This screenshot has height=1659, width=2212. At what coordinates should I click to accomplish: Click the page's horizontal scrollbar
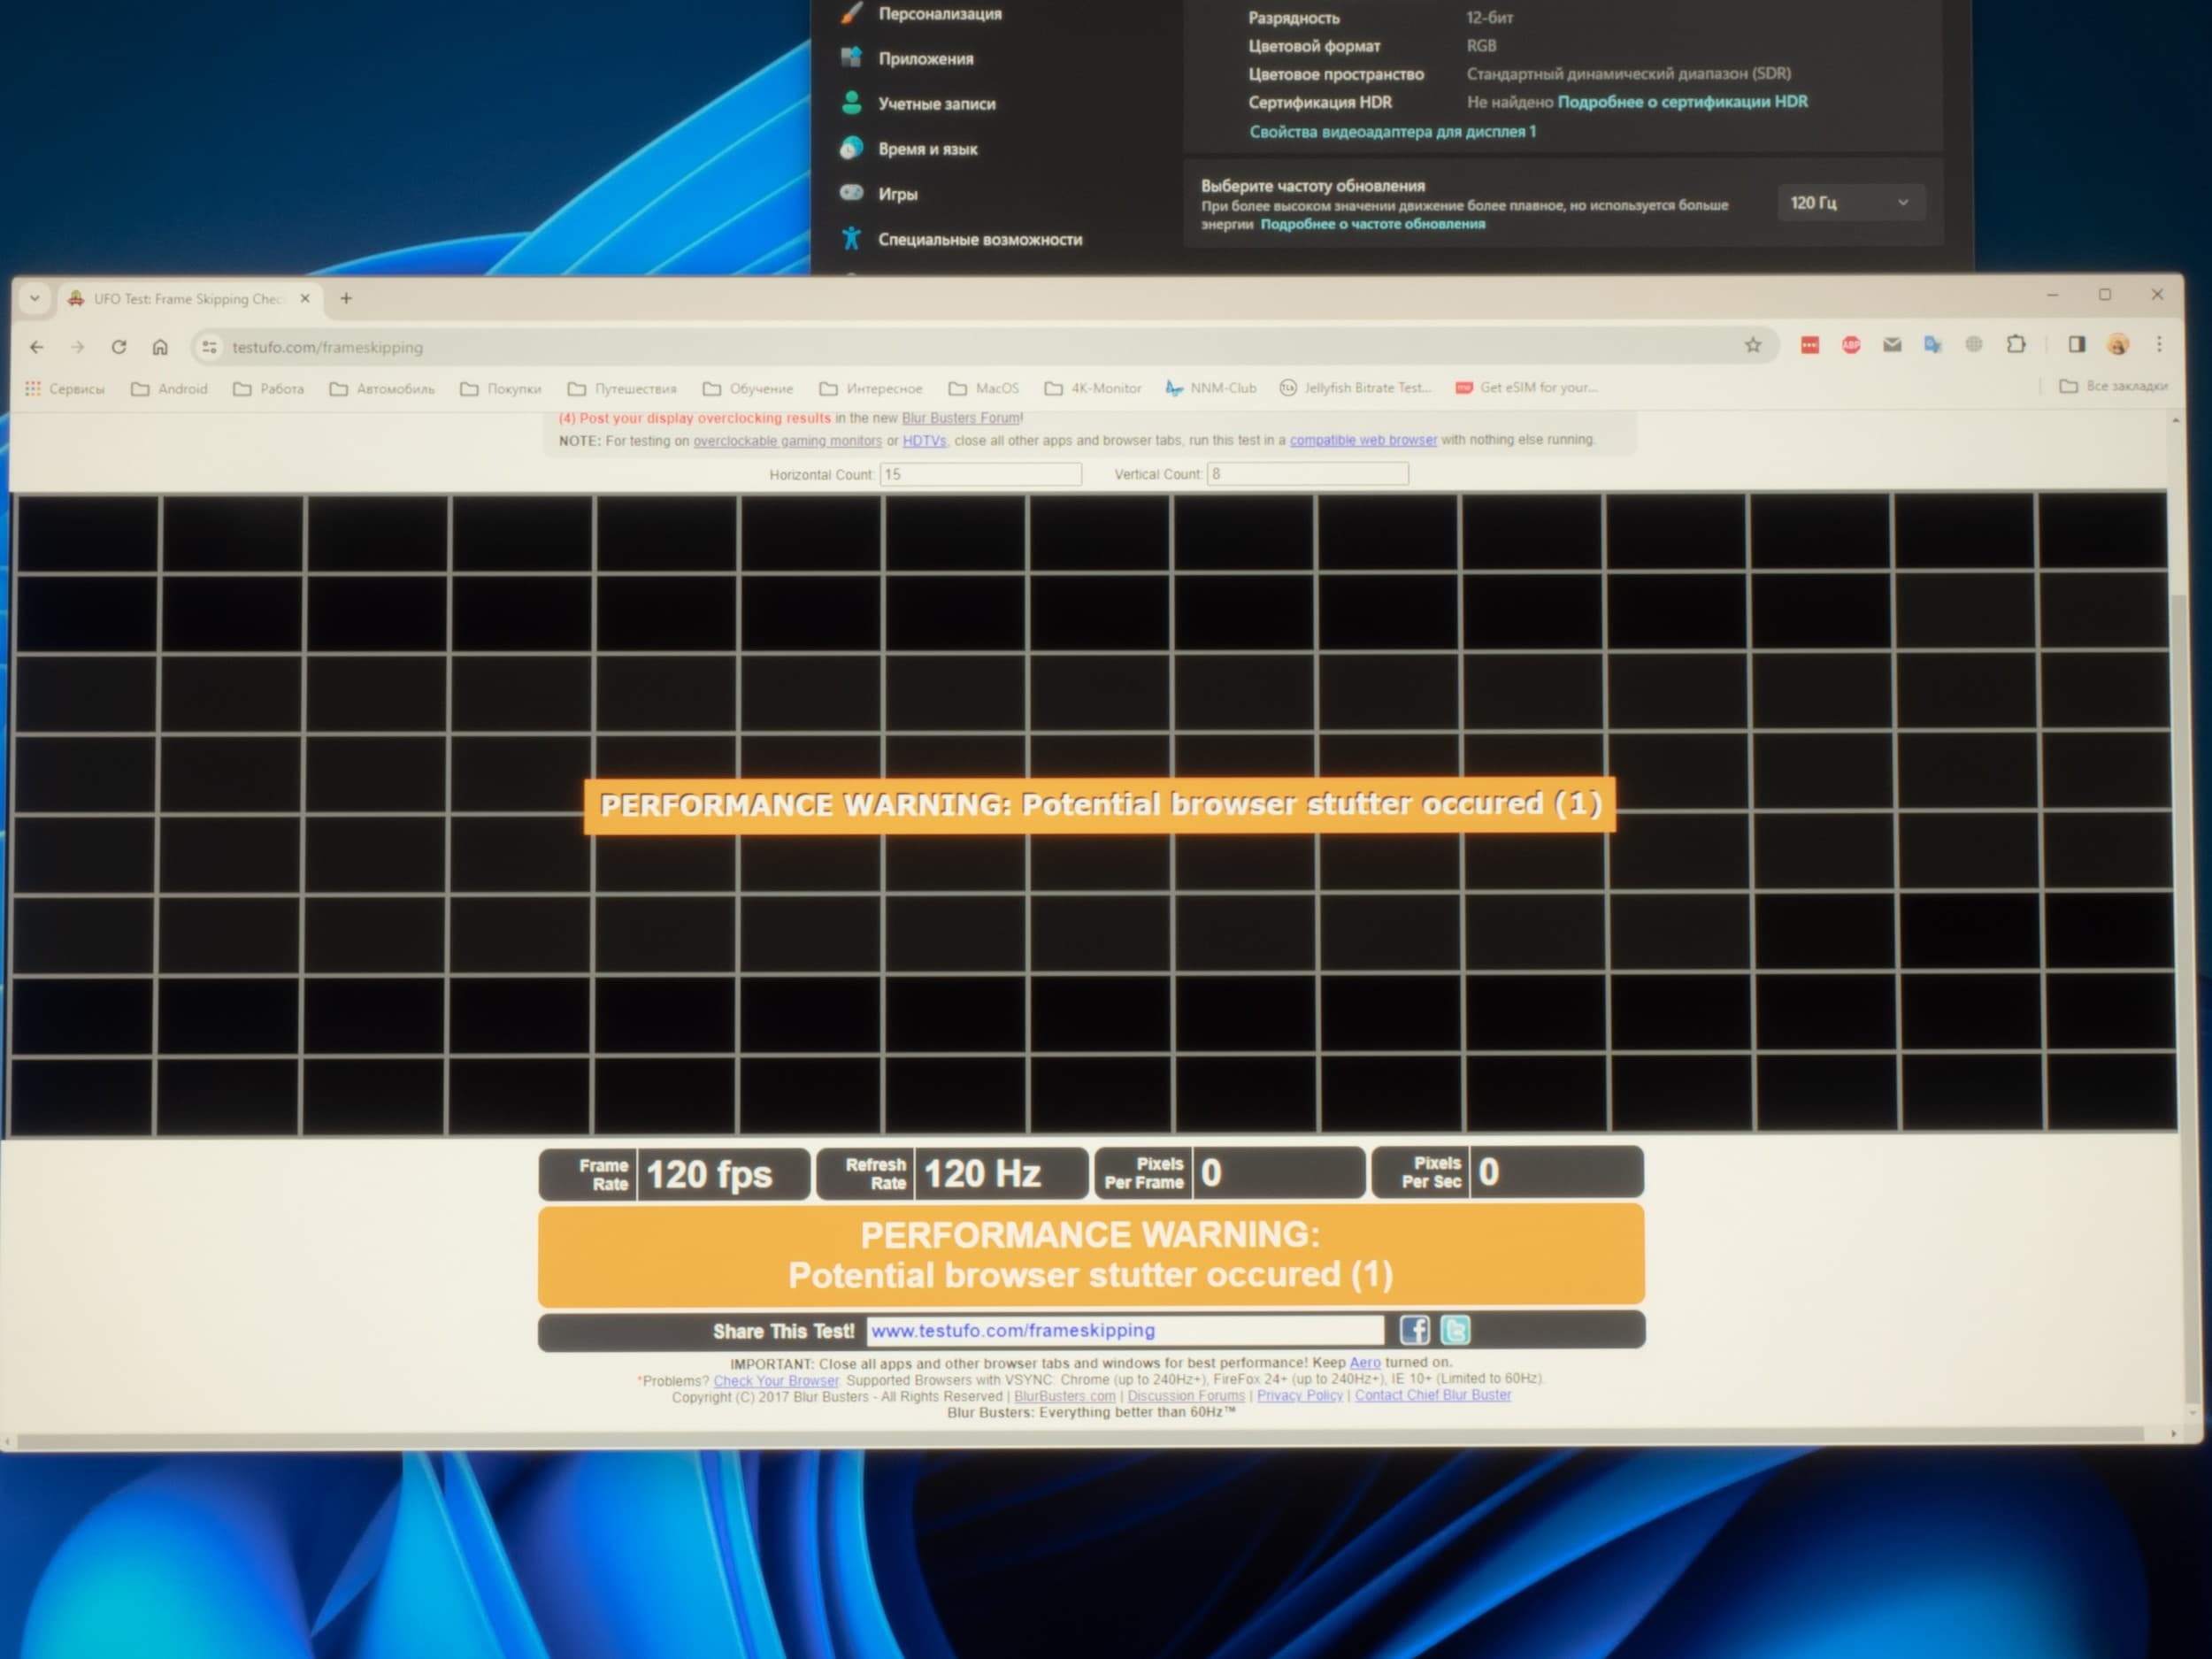(x=1080, y=1437)
